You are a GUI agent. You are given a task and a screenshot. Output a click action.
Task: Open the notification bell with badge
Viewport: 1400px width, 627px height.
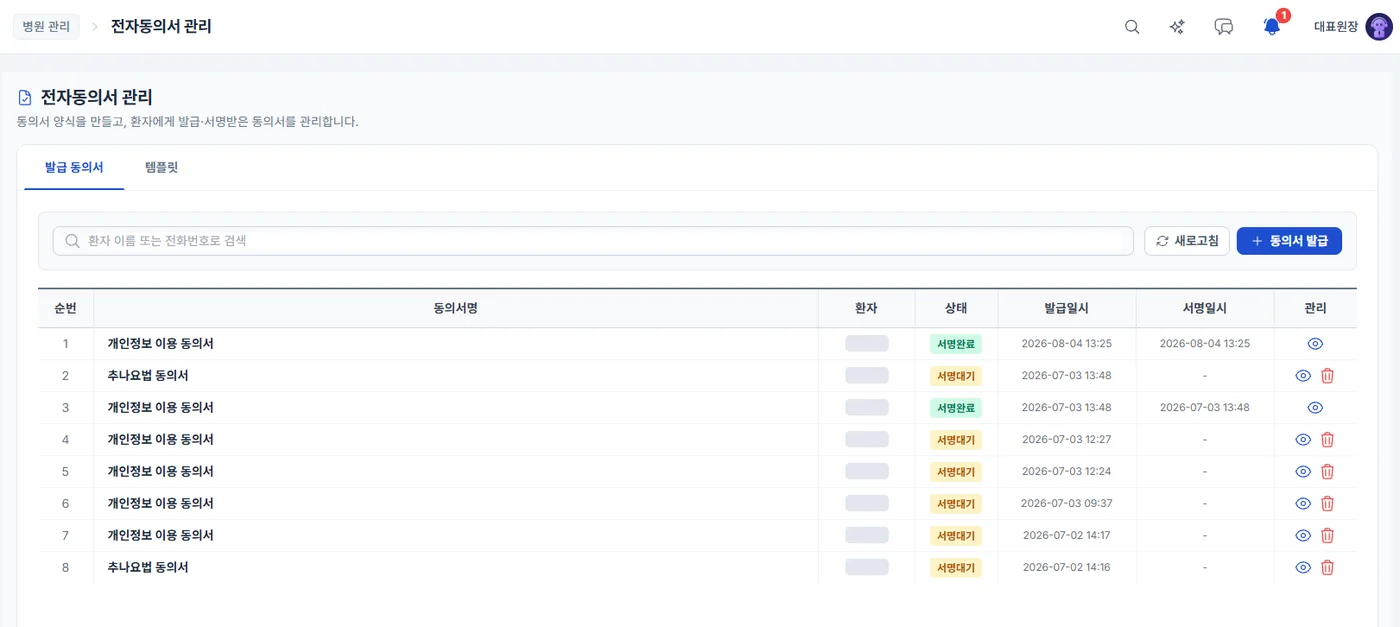(1272, 27)
